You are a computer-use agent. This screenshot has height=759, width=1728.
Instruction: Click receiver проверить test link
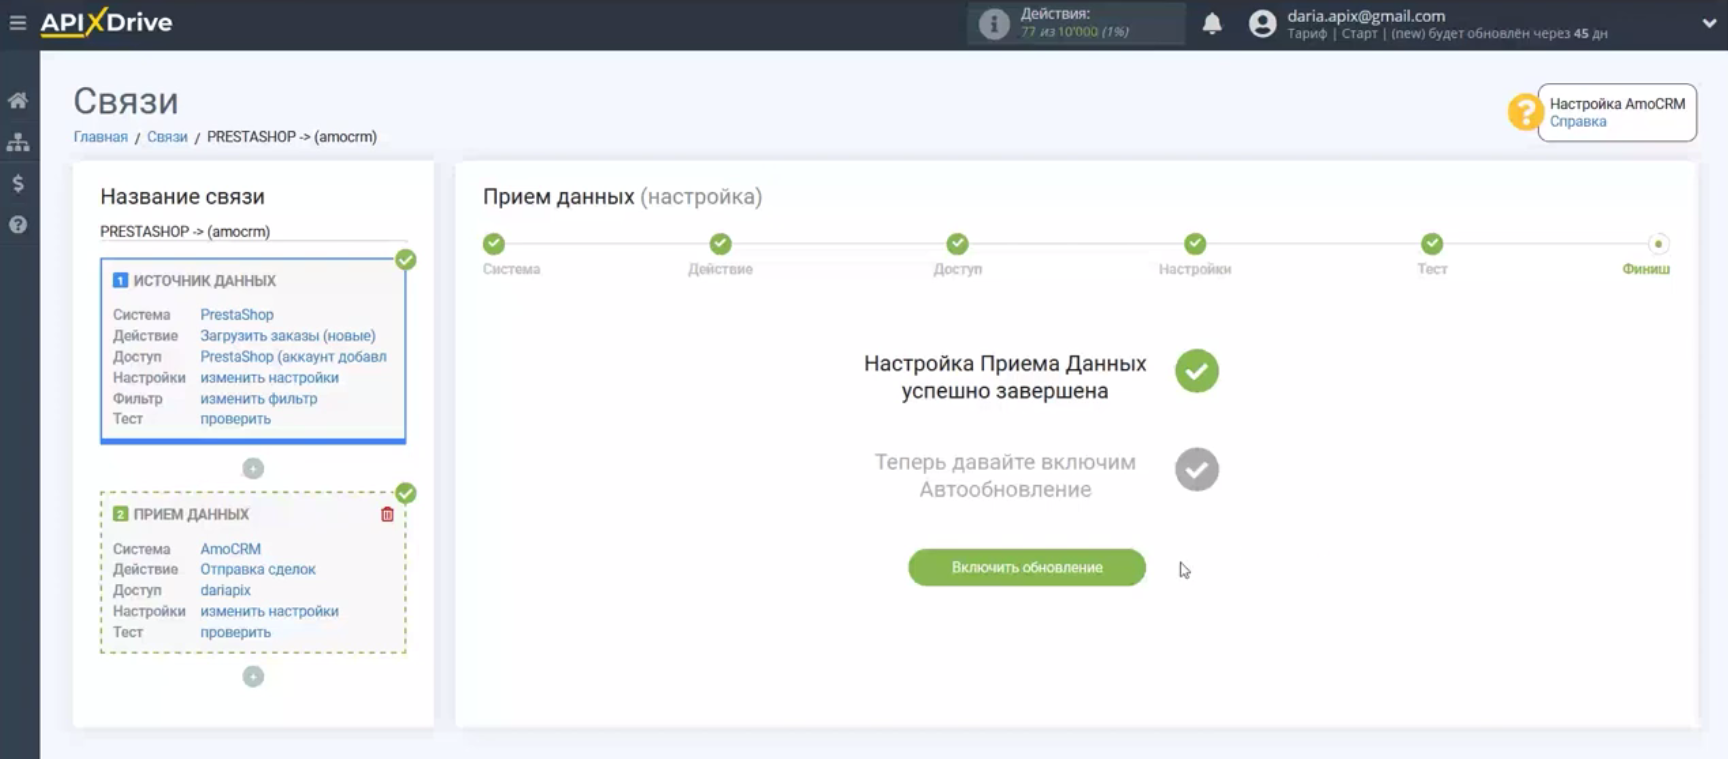pyautogui.click(x=235, y=632)
